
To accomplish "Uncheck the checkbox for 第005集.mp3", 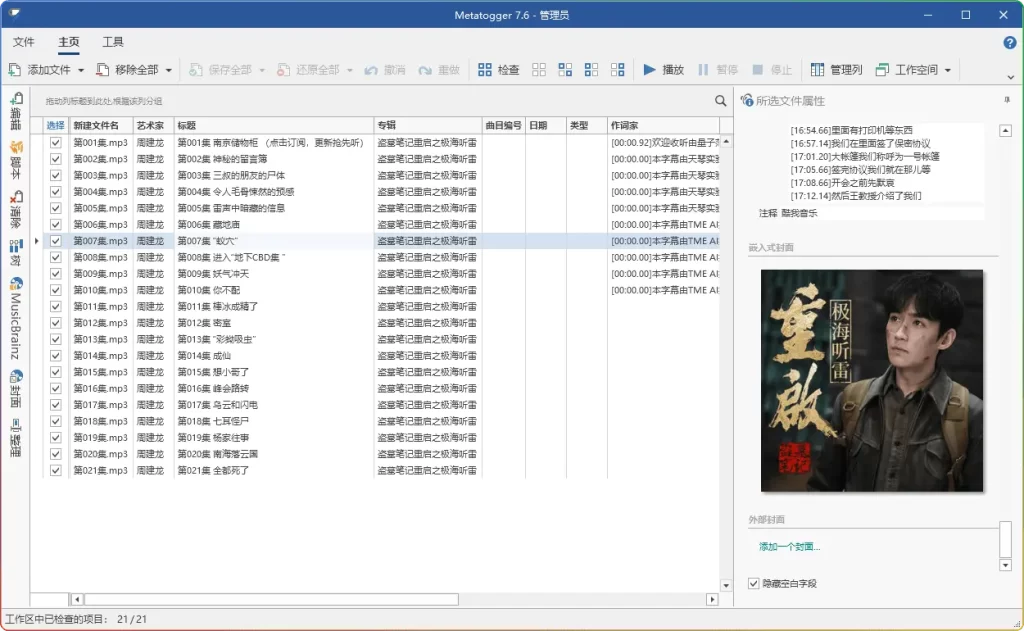I will click(56, 208).
